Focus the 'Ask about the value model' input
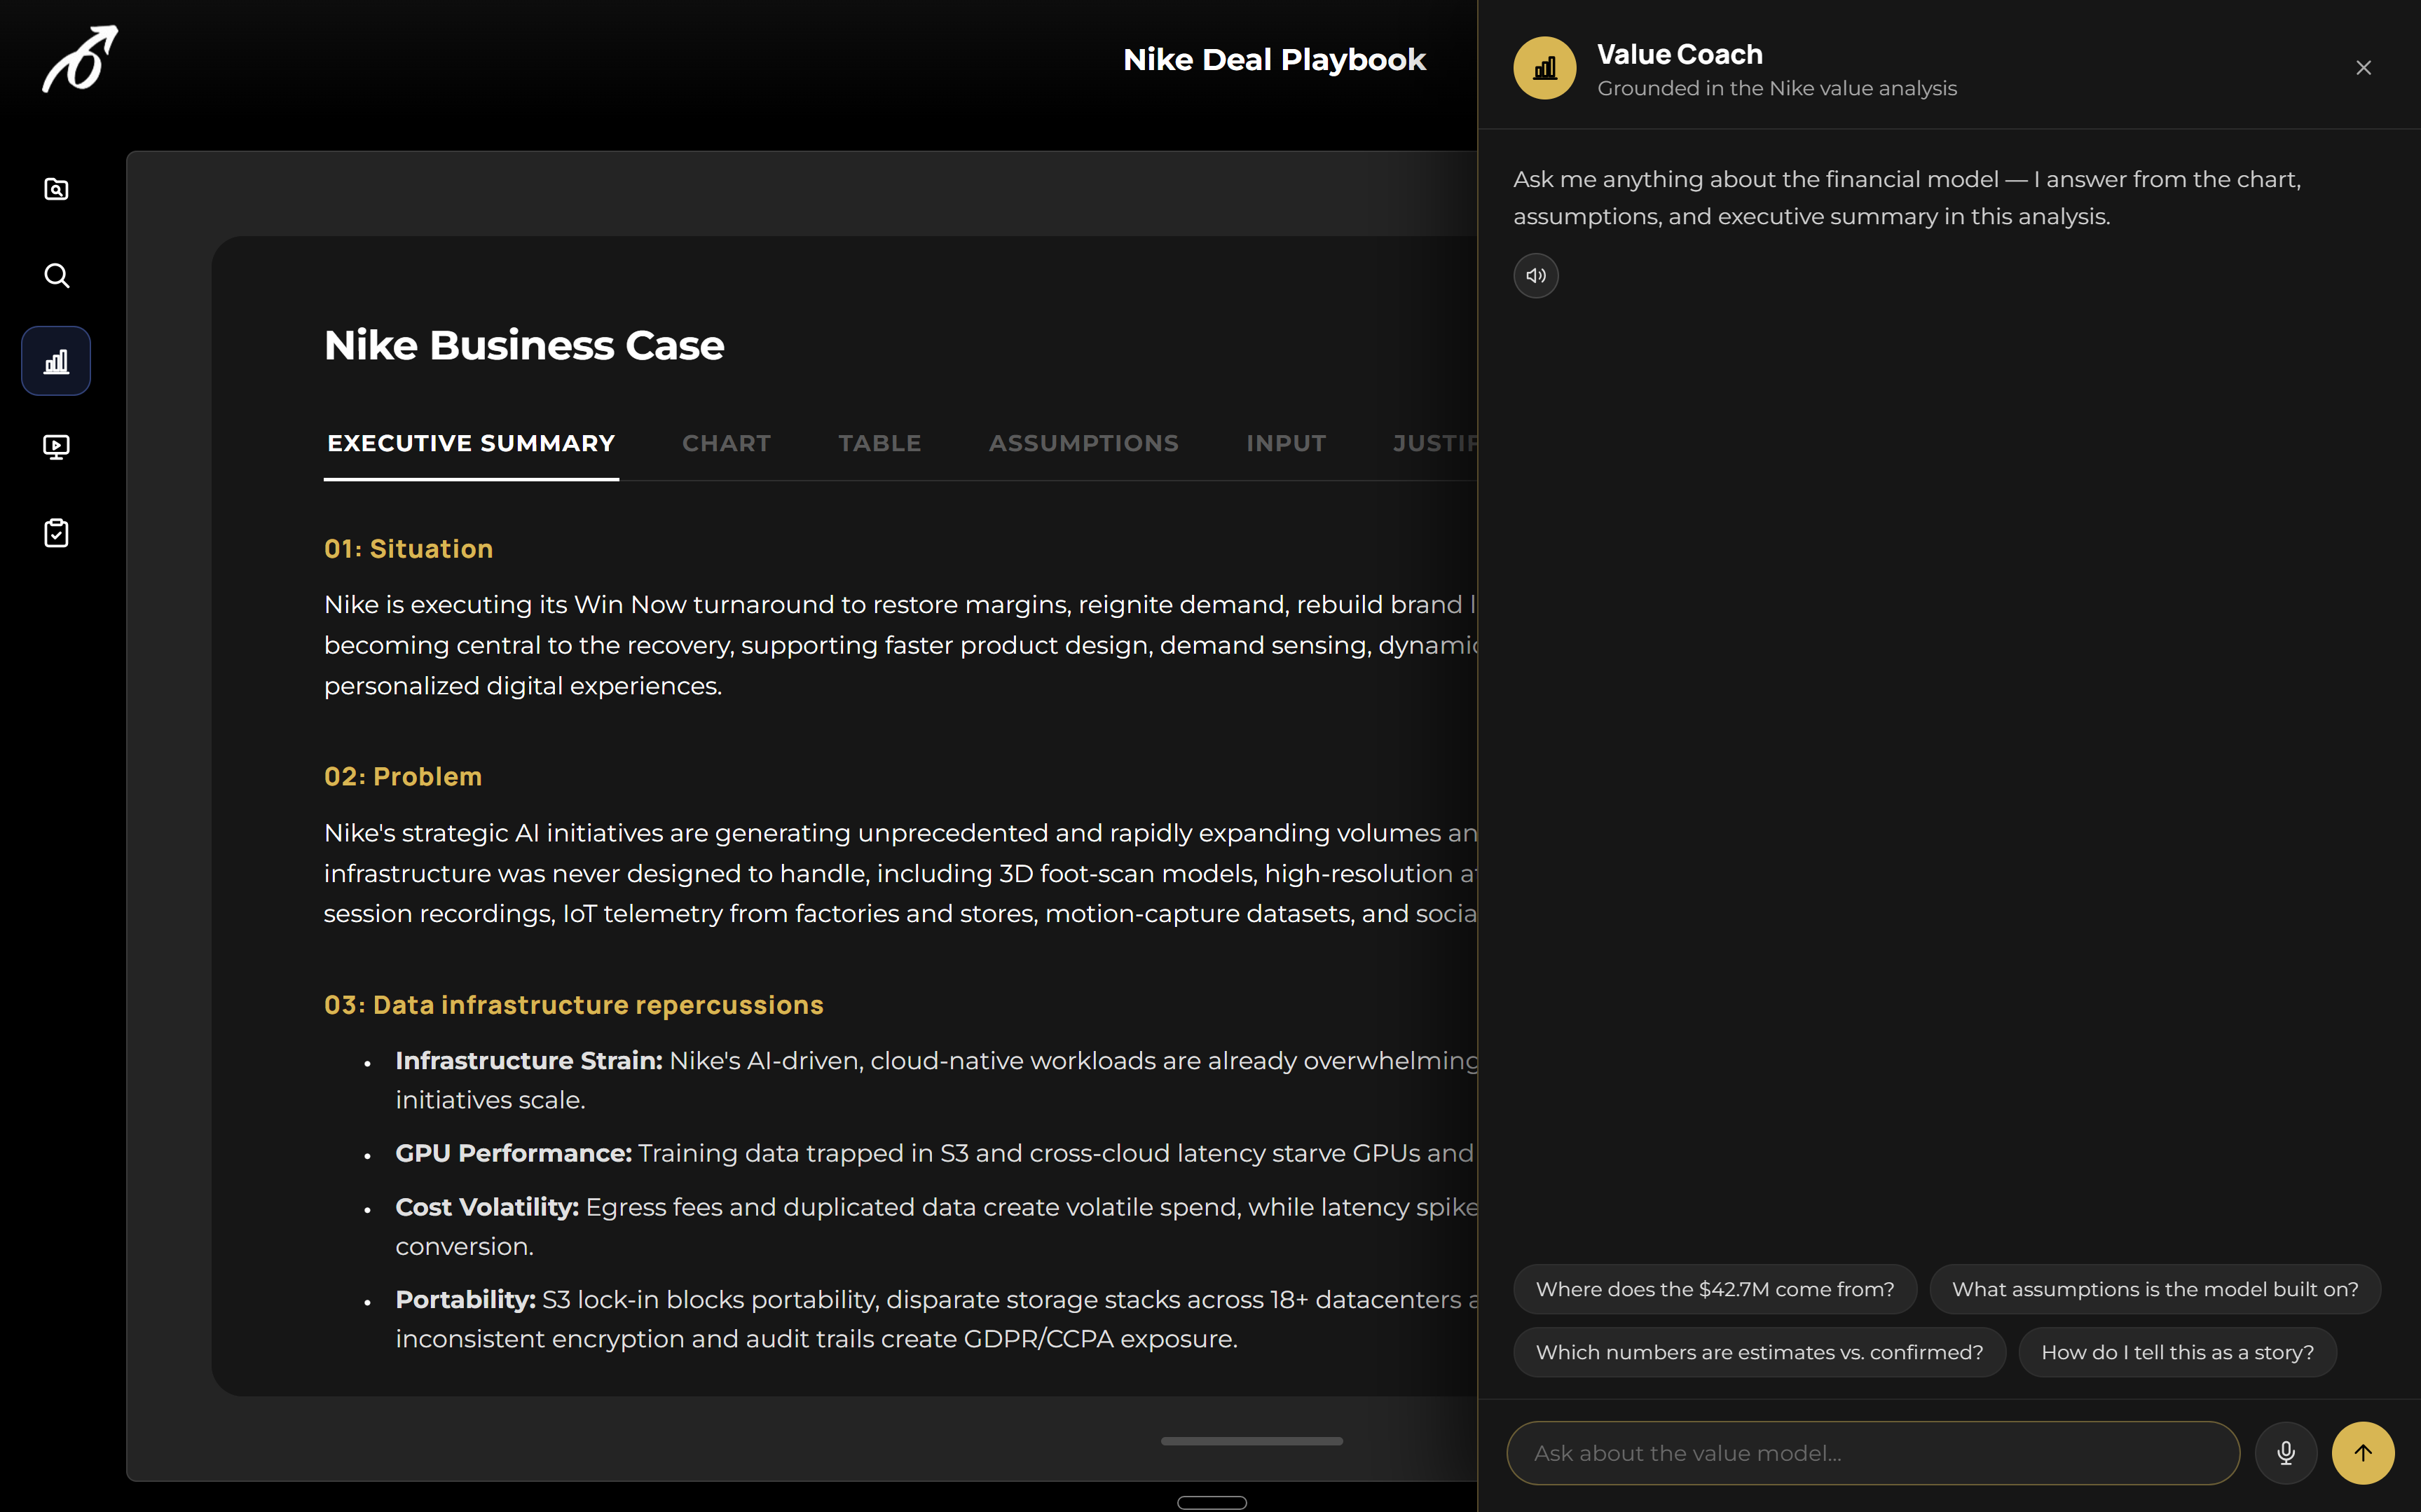 coord(1872,1453)
